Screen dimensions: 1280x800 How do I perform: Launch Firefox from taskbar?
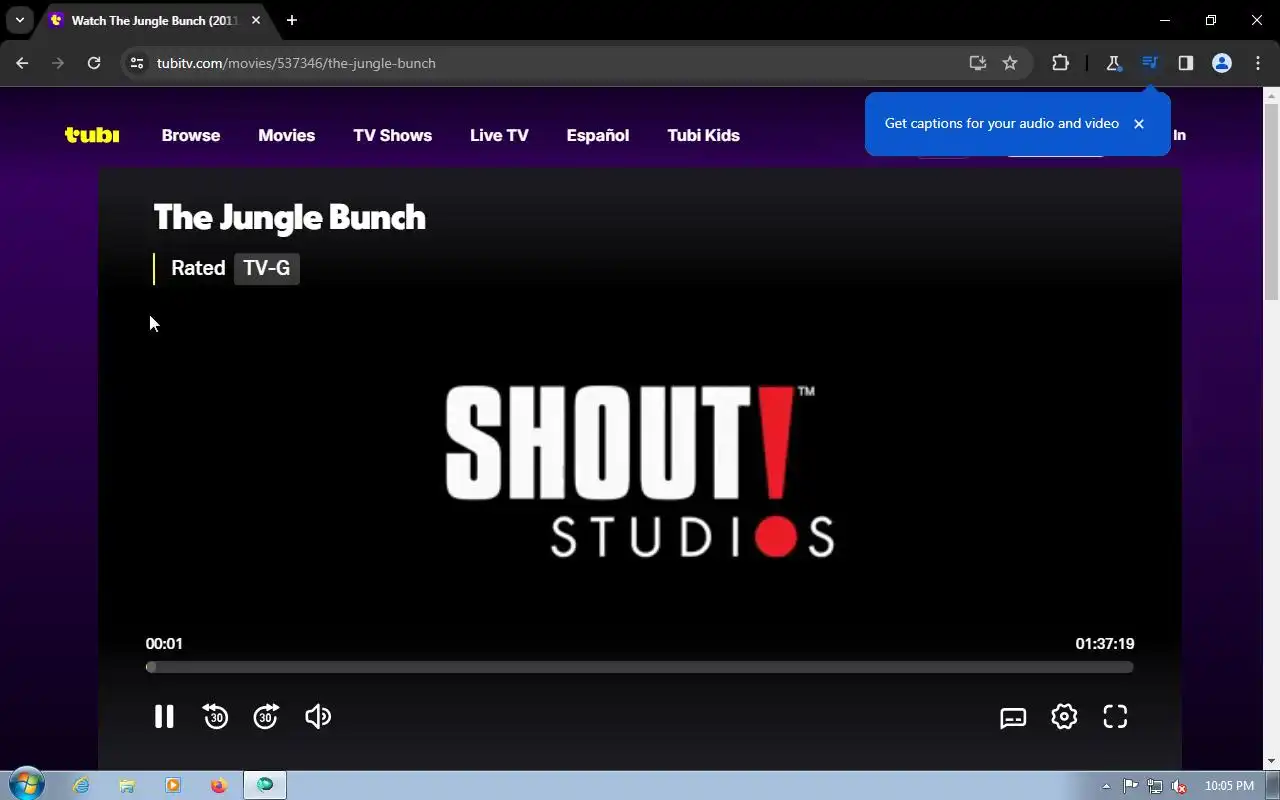[219, 786]
